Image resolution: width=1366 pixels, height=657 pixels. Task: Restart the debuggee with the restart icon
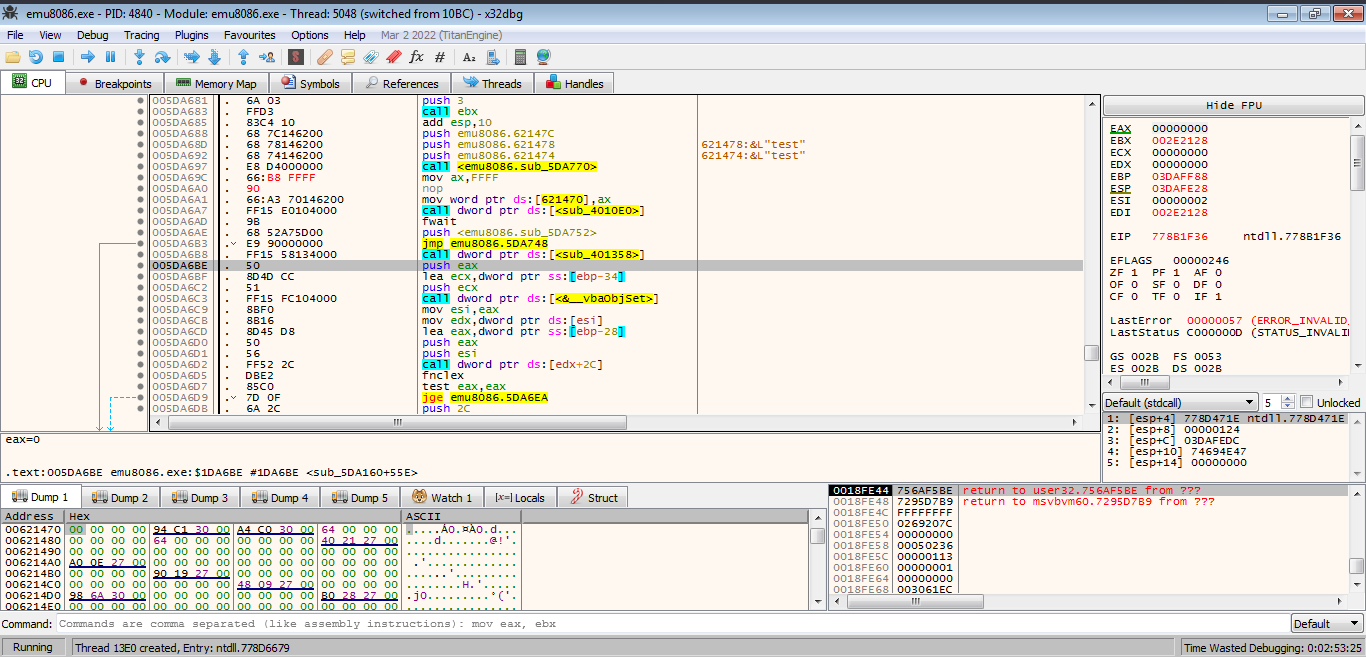[36, 57]
